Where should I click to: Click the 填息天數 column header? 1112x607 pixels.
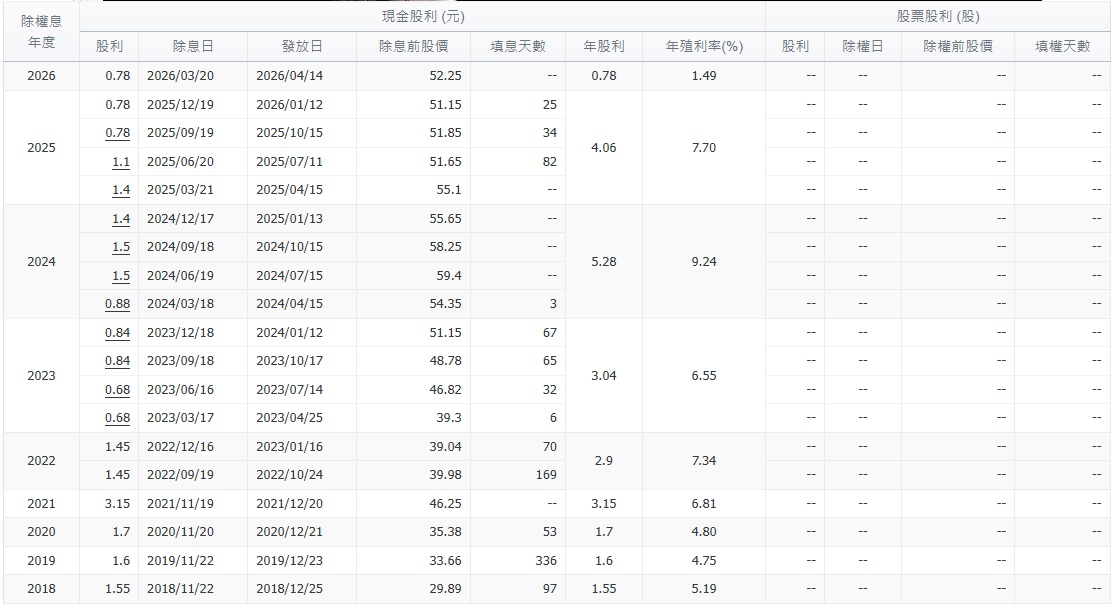(515, 45)
